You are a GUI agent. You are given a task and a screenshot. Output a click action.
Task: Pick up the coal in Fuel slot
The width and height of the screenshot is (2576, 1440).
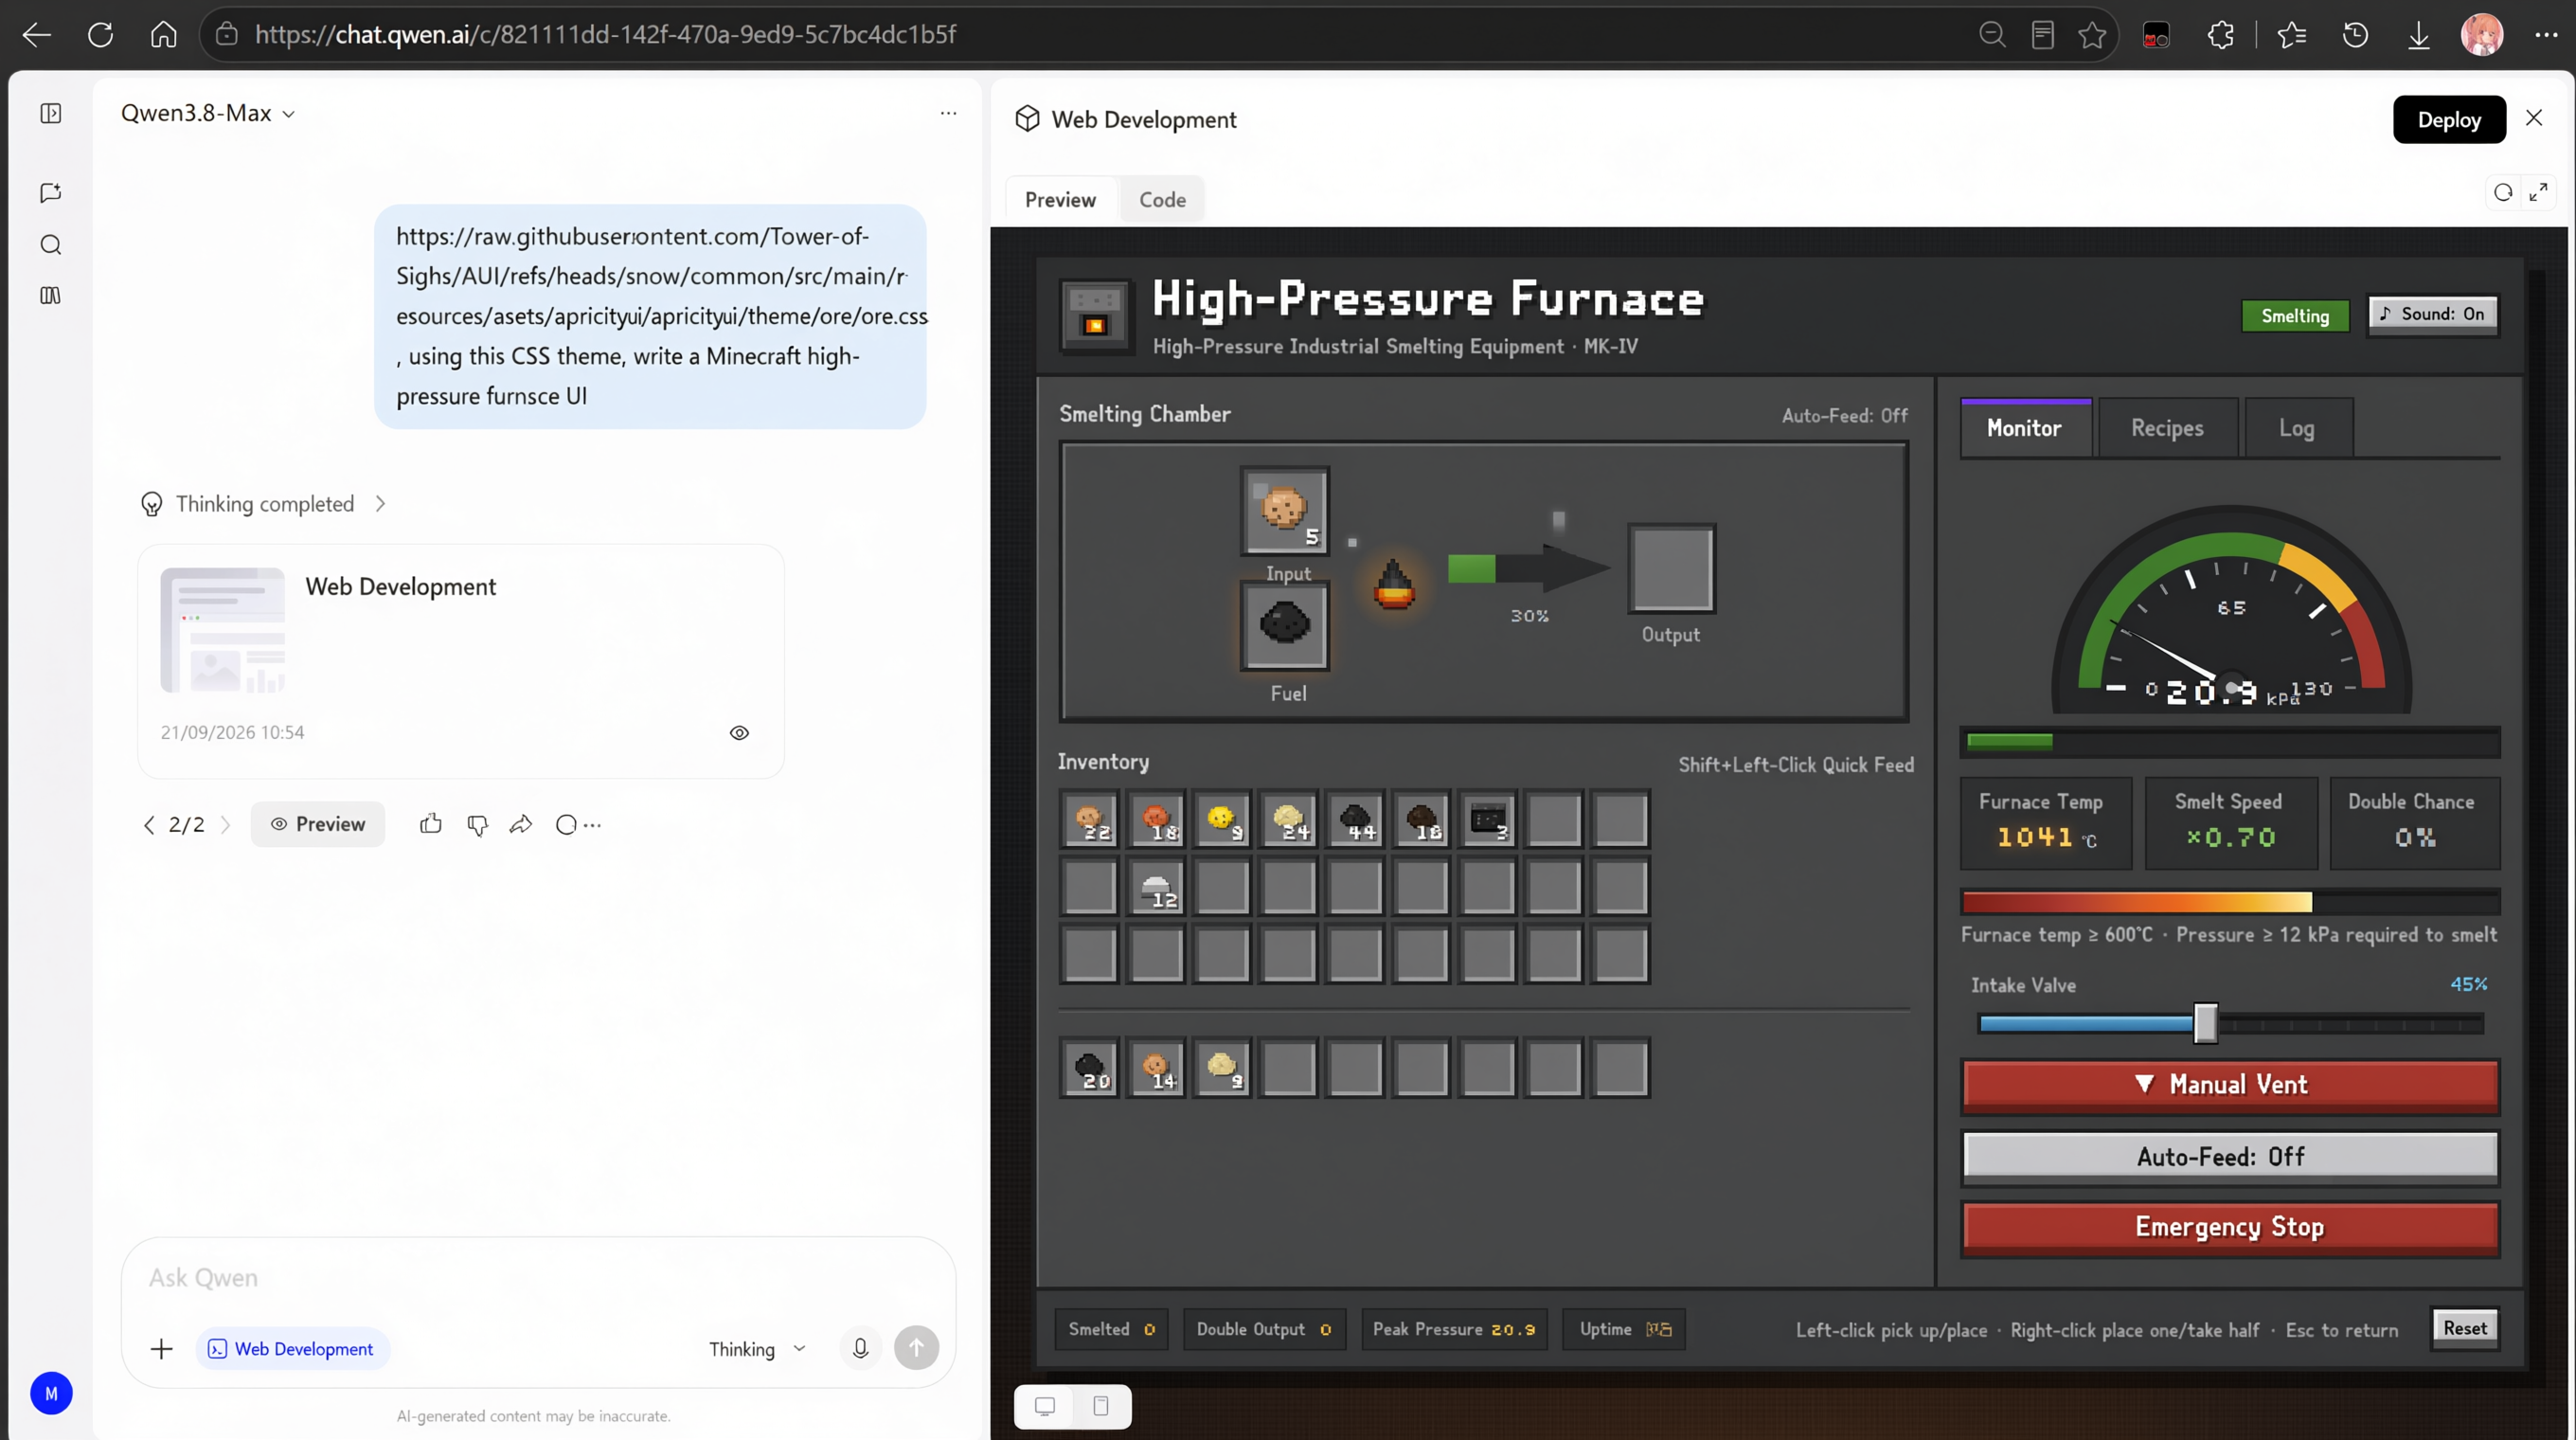pos(1285,625)
